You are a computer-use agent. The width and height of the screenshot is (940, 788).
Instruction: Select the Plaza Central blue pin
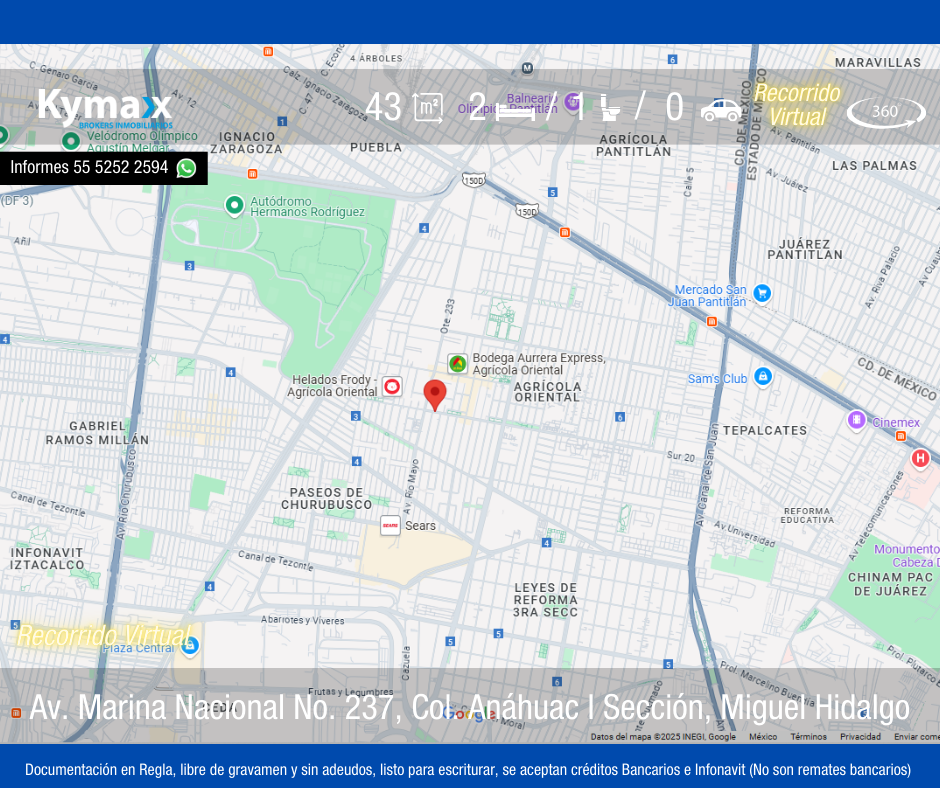[x=190, y=646]
